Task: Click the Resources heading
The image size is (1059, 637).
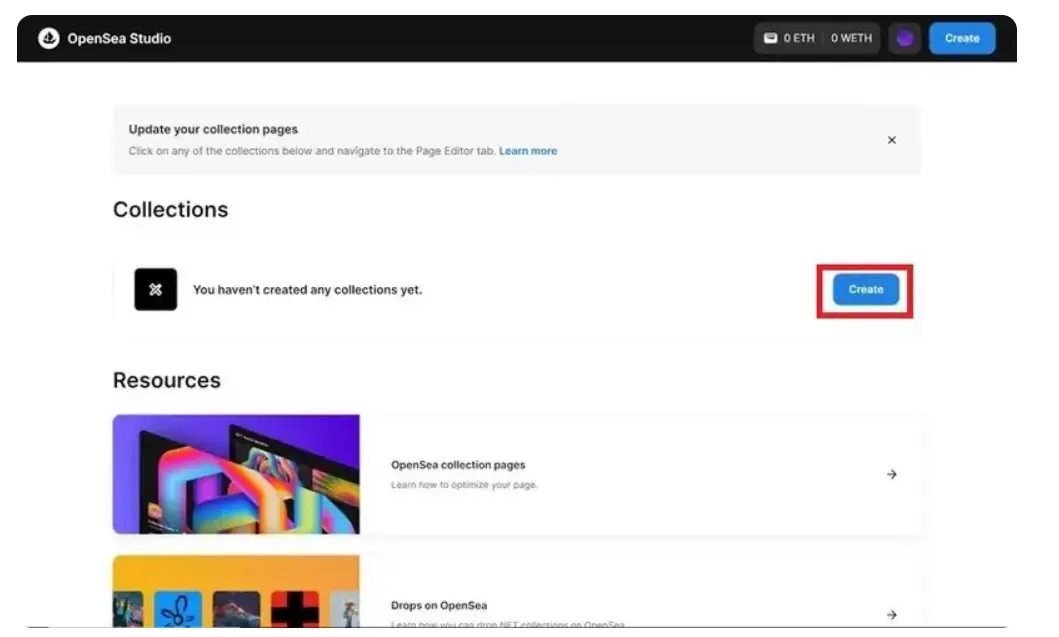Action: 167,380
